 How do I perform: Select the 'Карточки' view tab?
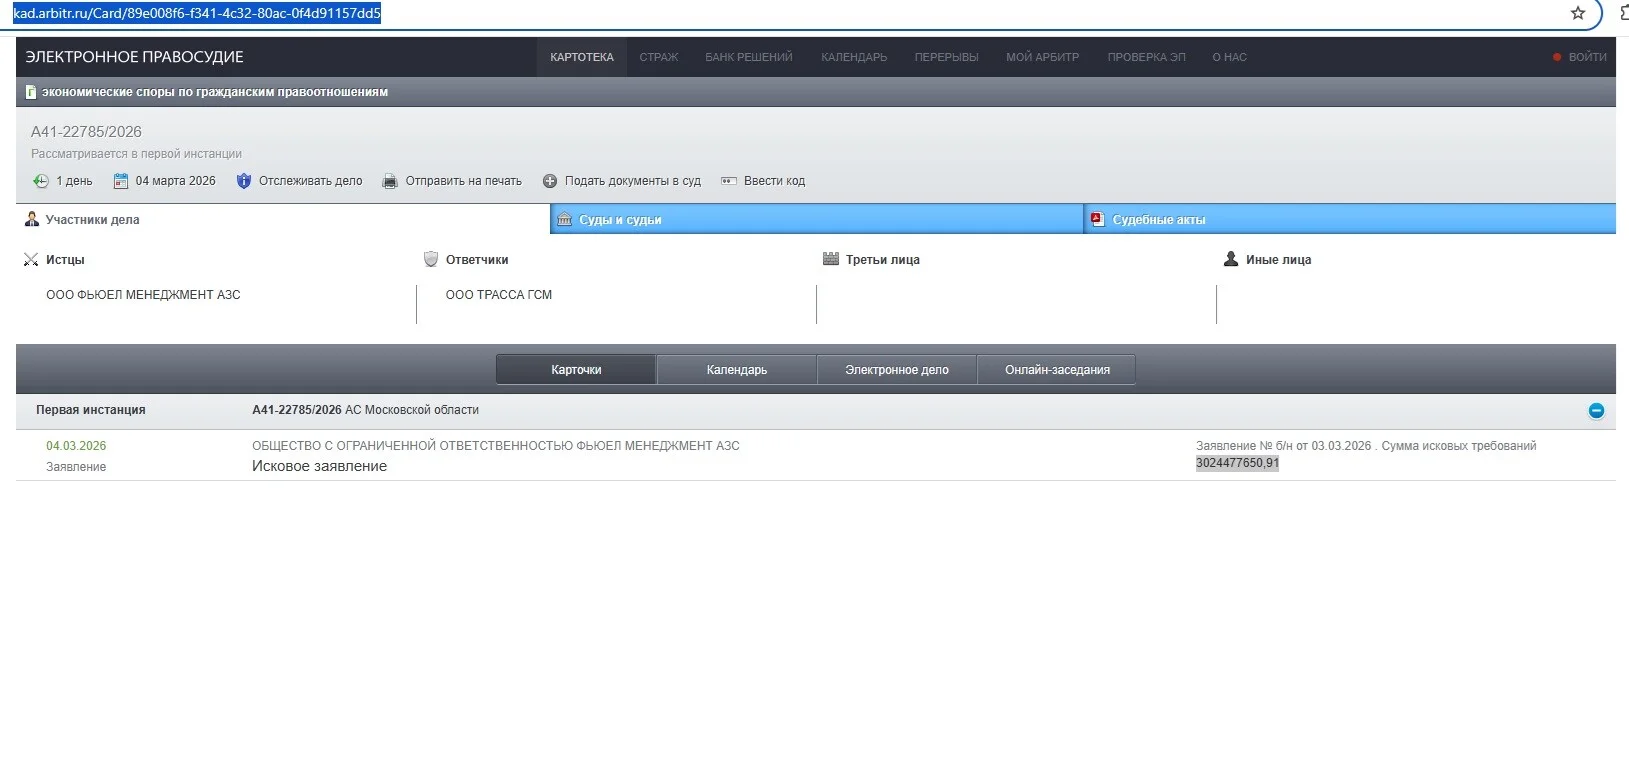pyautogui.click(x=576, y=370)
